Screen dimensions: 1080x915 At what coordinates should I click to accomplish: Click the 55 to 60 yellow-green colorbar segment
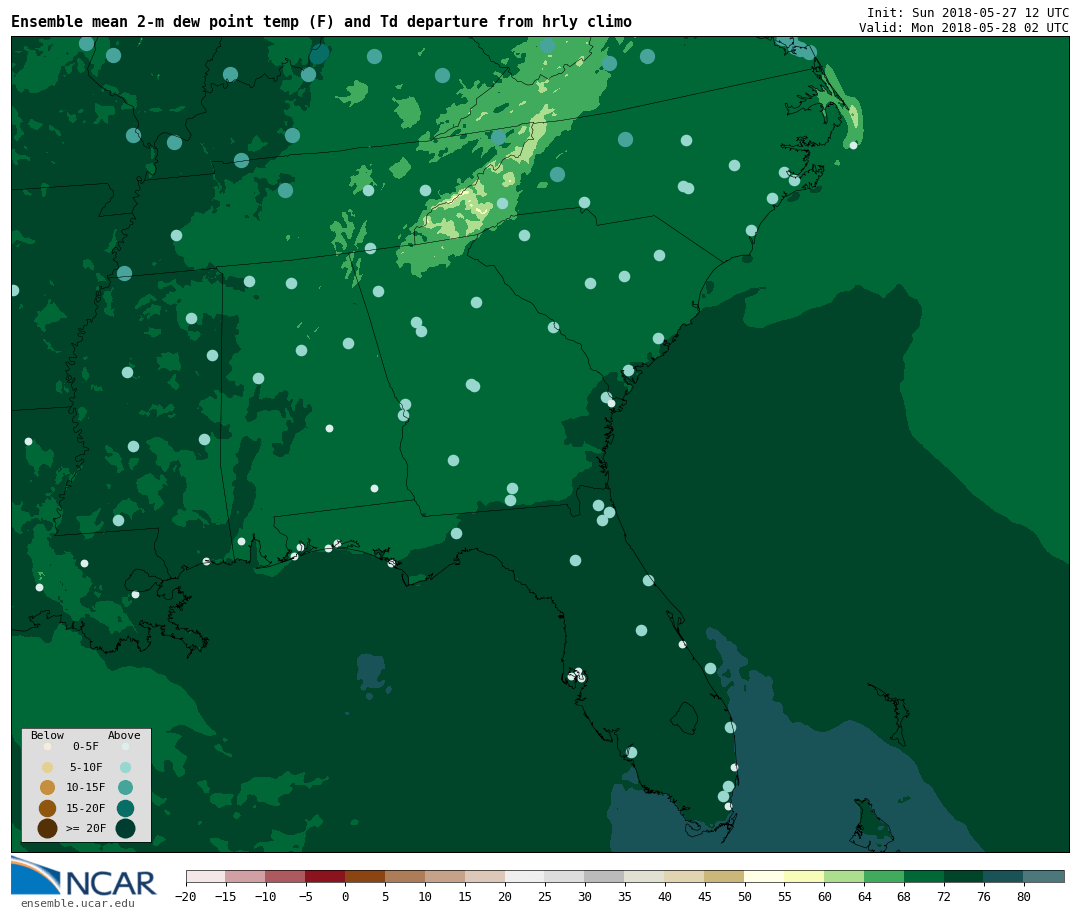[x=805, y=876]
